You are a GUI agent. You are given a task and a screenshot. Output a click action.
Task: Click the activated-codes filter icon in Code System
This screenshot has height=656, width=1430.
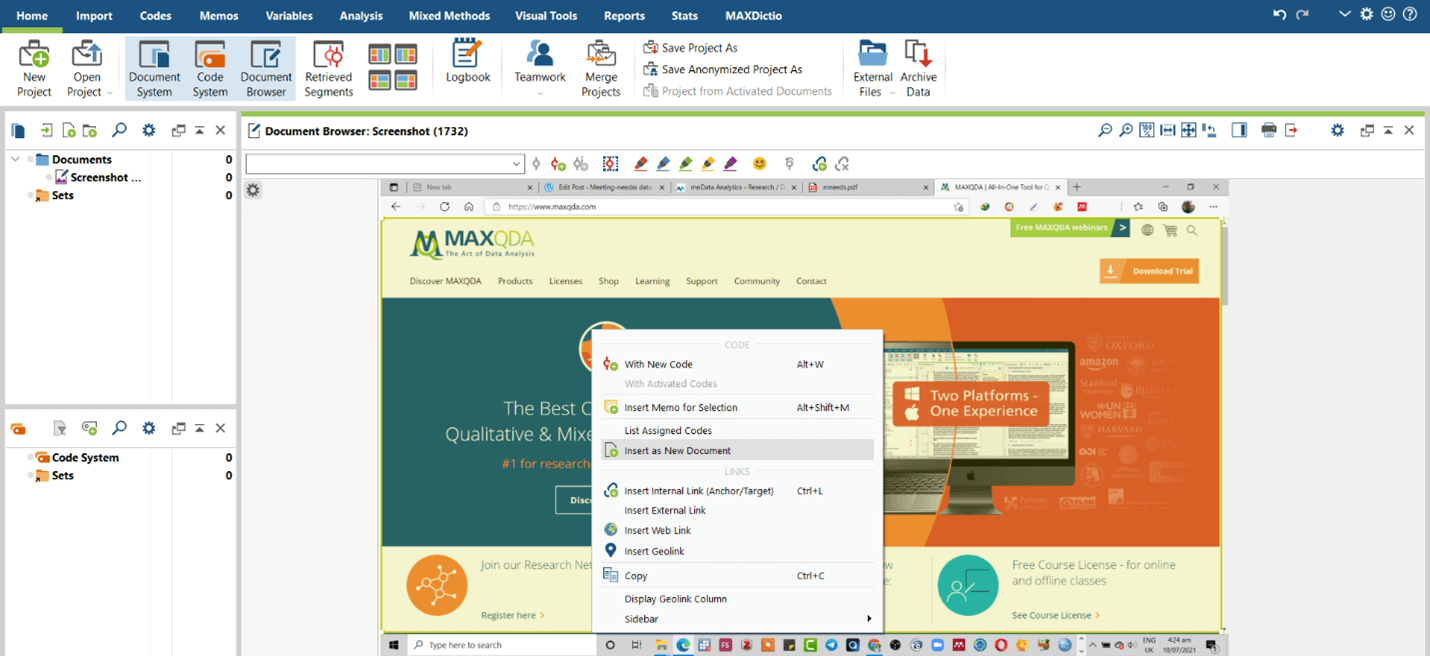click(x=60, y=428)
